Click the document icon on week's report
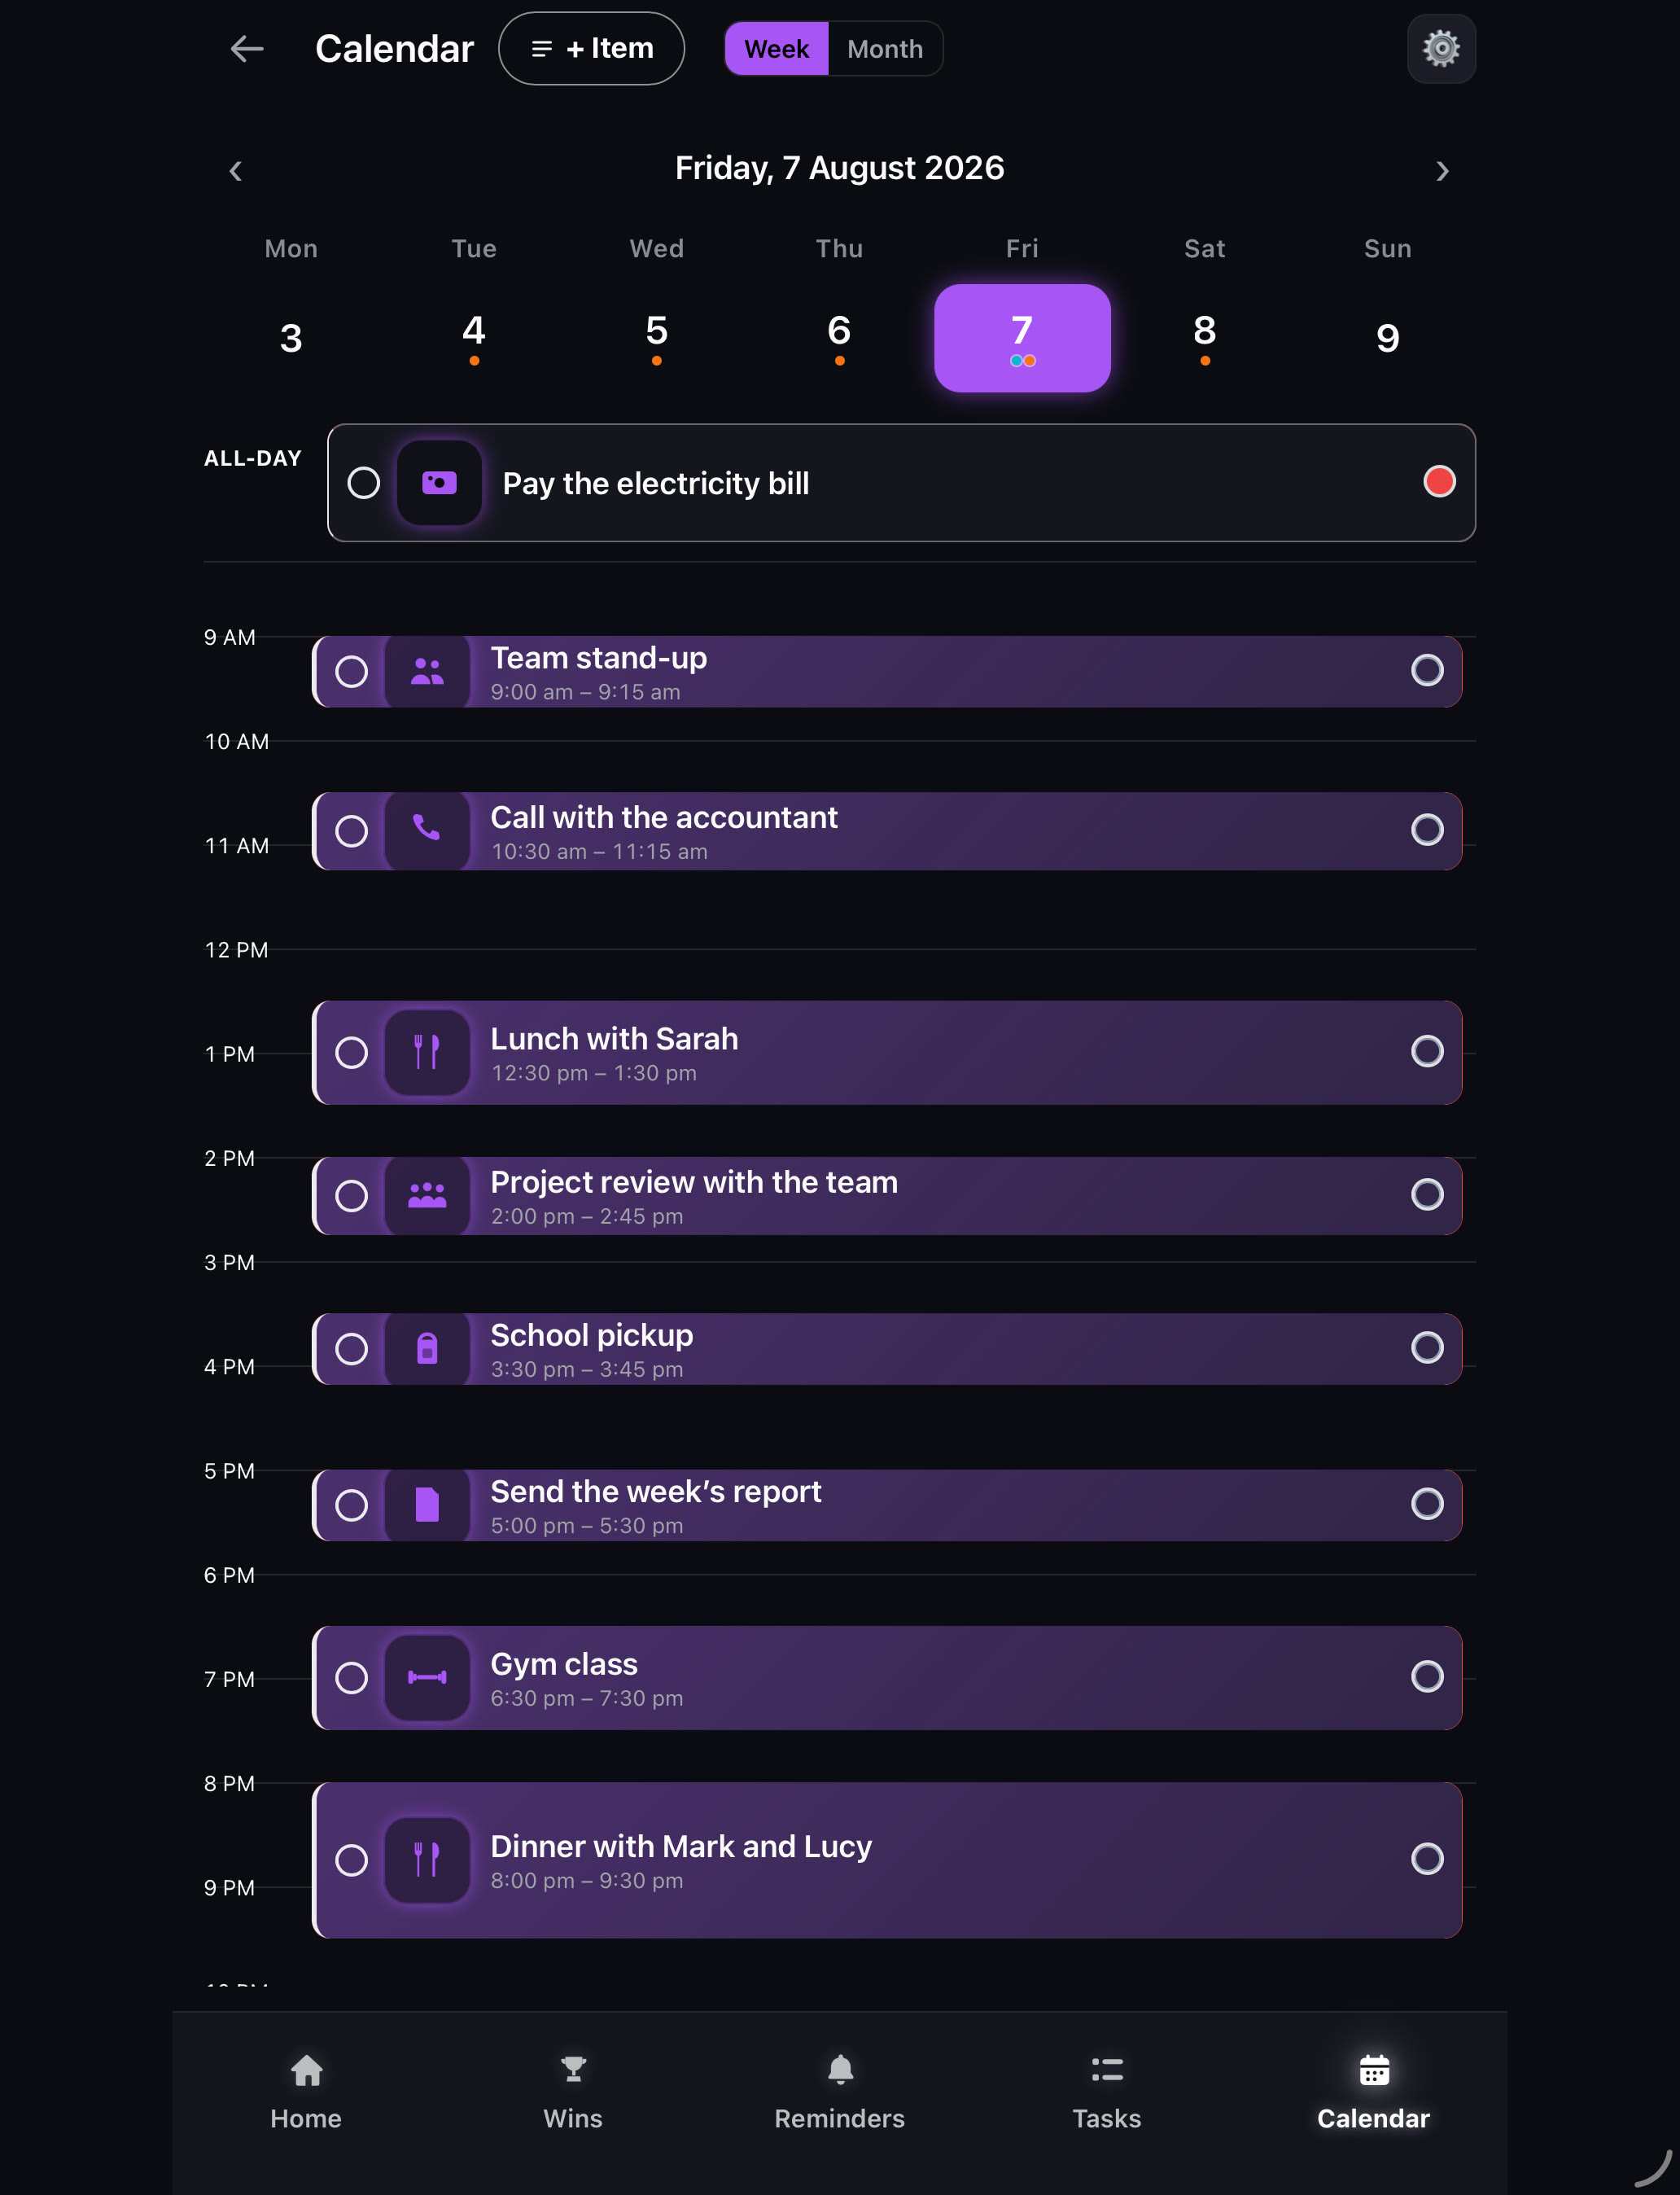This screenshot has width=1680, height=2195. (427, 1504)
